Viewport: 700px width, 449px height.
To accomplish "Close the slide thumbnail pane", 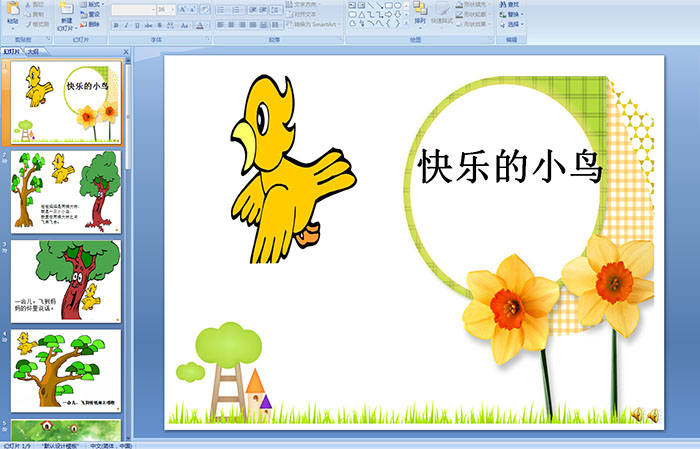I will tap(126, 52).
